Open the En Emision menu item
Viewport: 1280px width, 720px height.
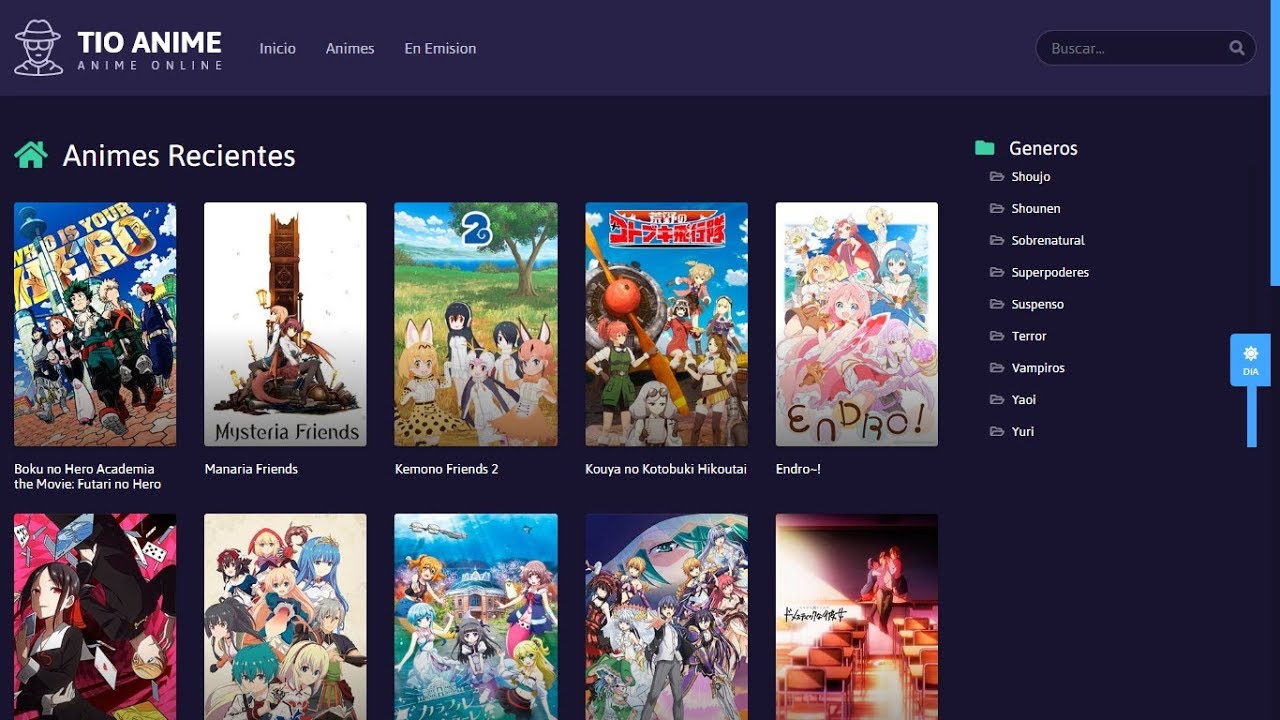440,48
